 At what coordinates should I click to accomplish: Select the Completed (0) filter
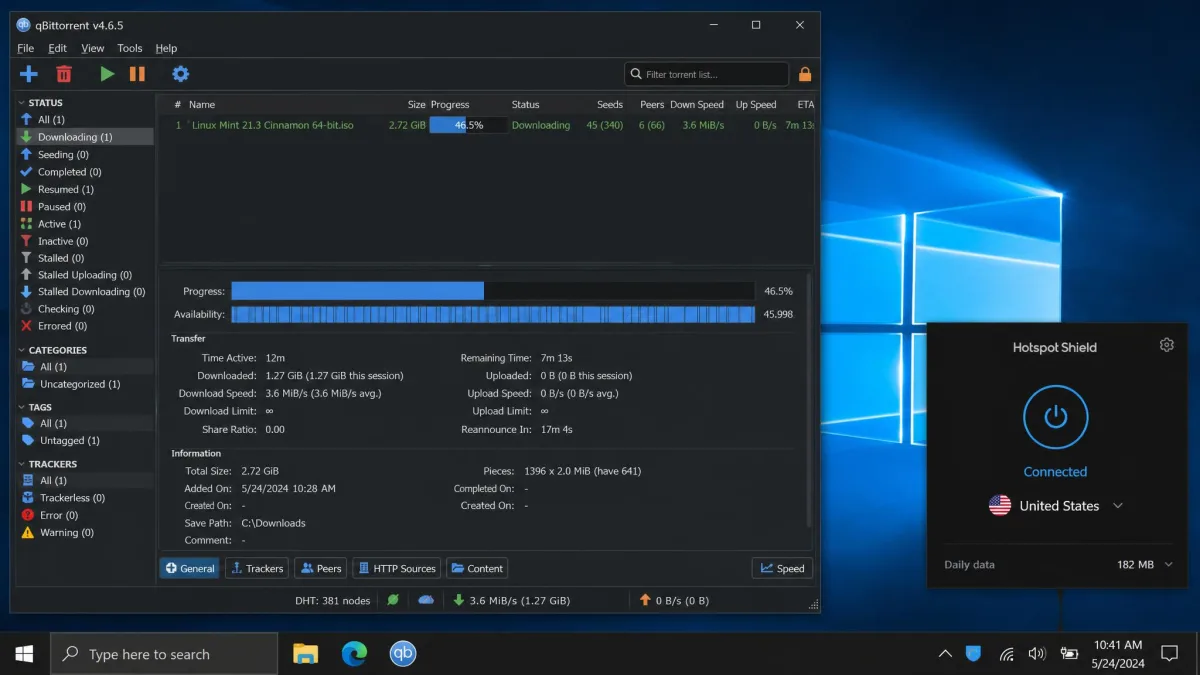coord(85,172)
